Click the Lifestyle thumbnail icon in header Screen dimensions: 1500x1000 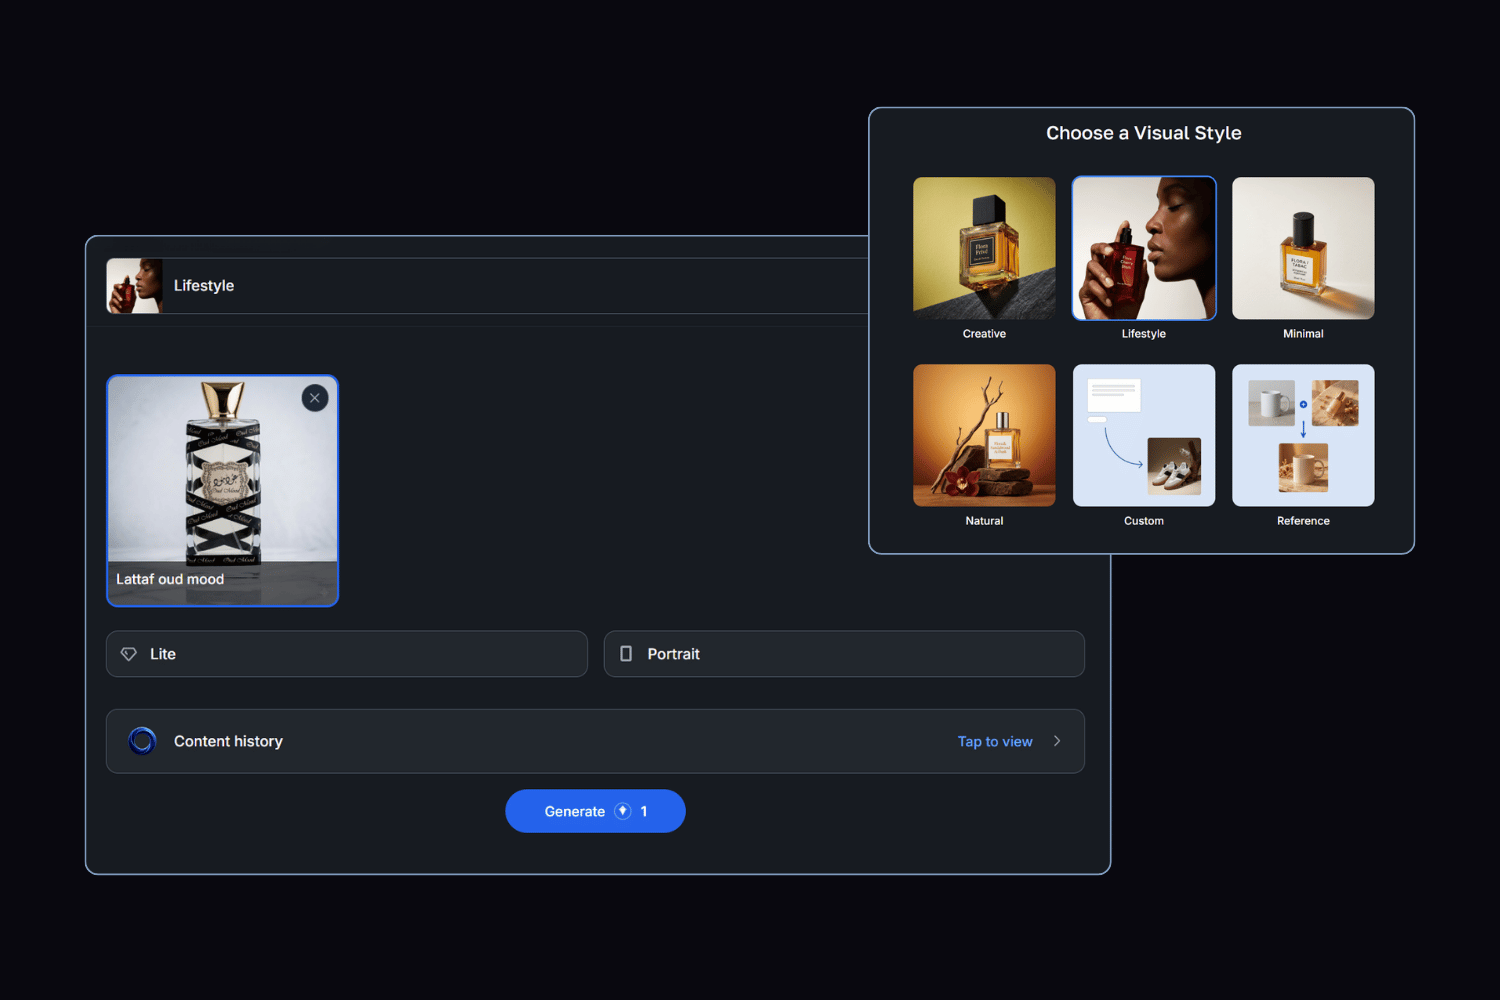point(135,286)
